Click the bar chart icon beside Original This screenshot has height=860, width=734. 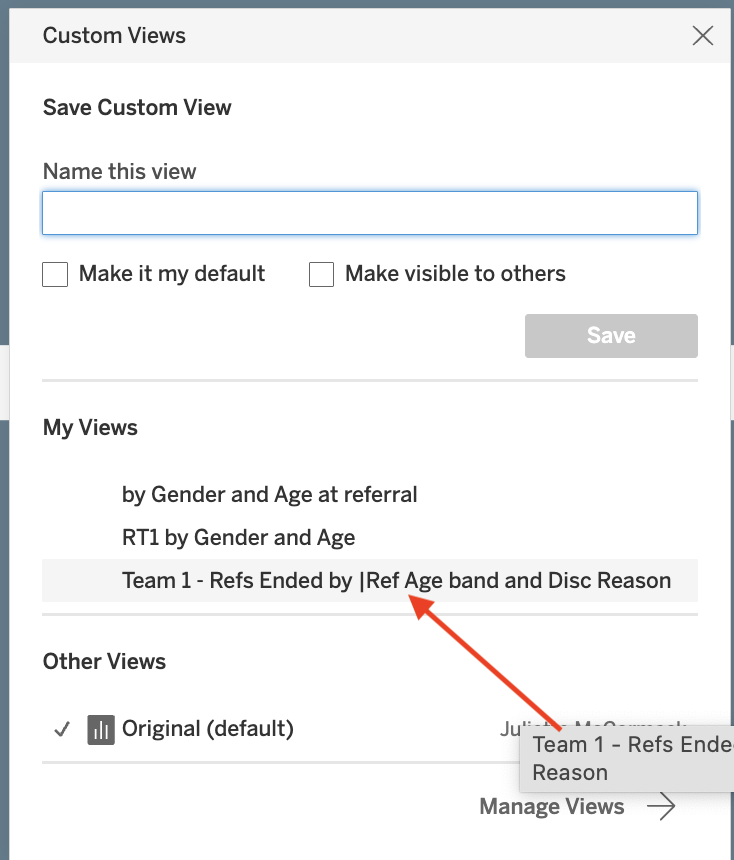click(101, 729)
